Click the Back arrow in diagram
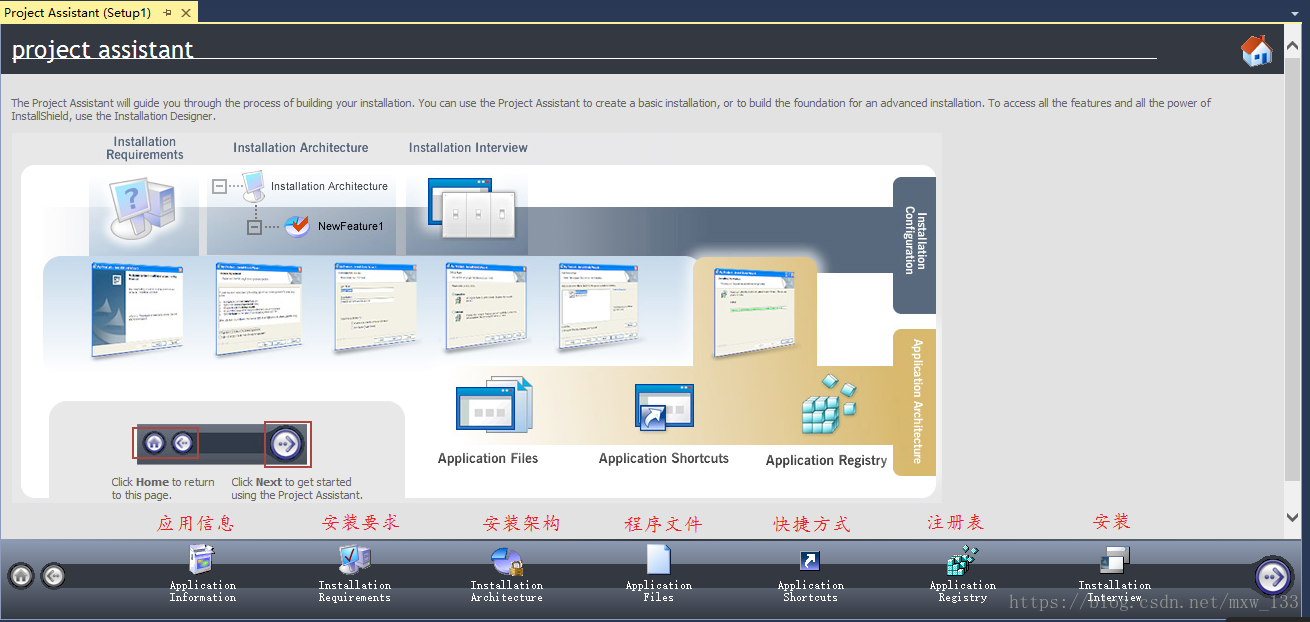1310x622 pixels. pyautogui.click(x=182, y=443)
